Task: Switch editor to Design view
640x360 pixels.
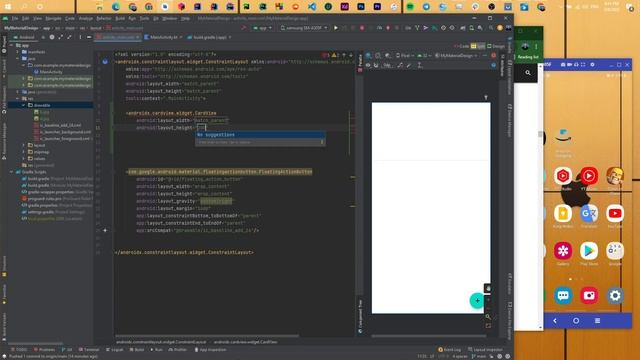Action: click(x=496, y=47)
